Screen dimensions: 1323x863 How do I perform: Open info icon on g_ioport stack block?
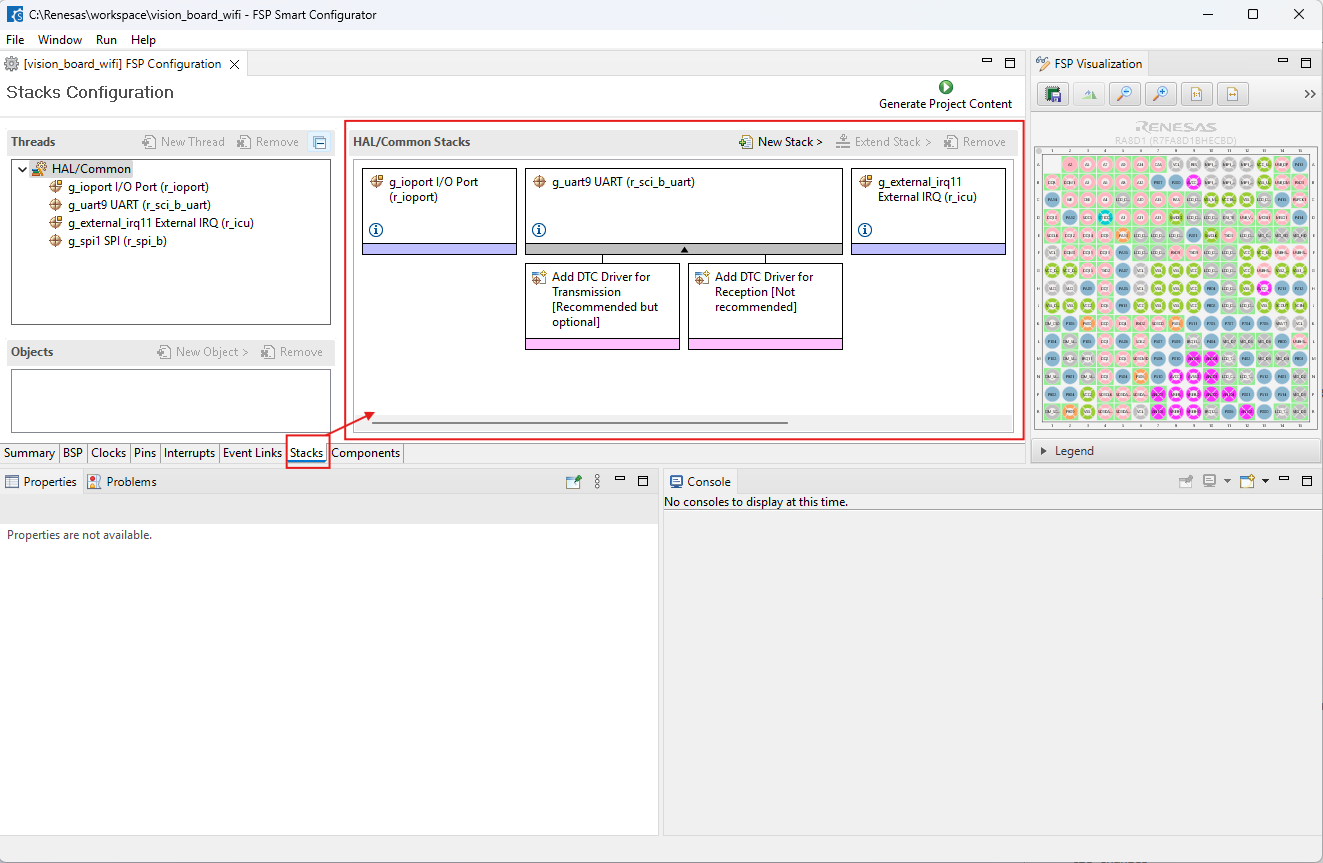click(x=376, y=230)
